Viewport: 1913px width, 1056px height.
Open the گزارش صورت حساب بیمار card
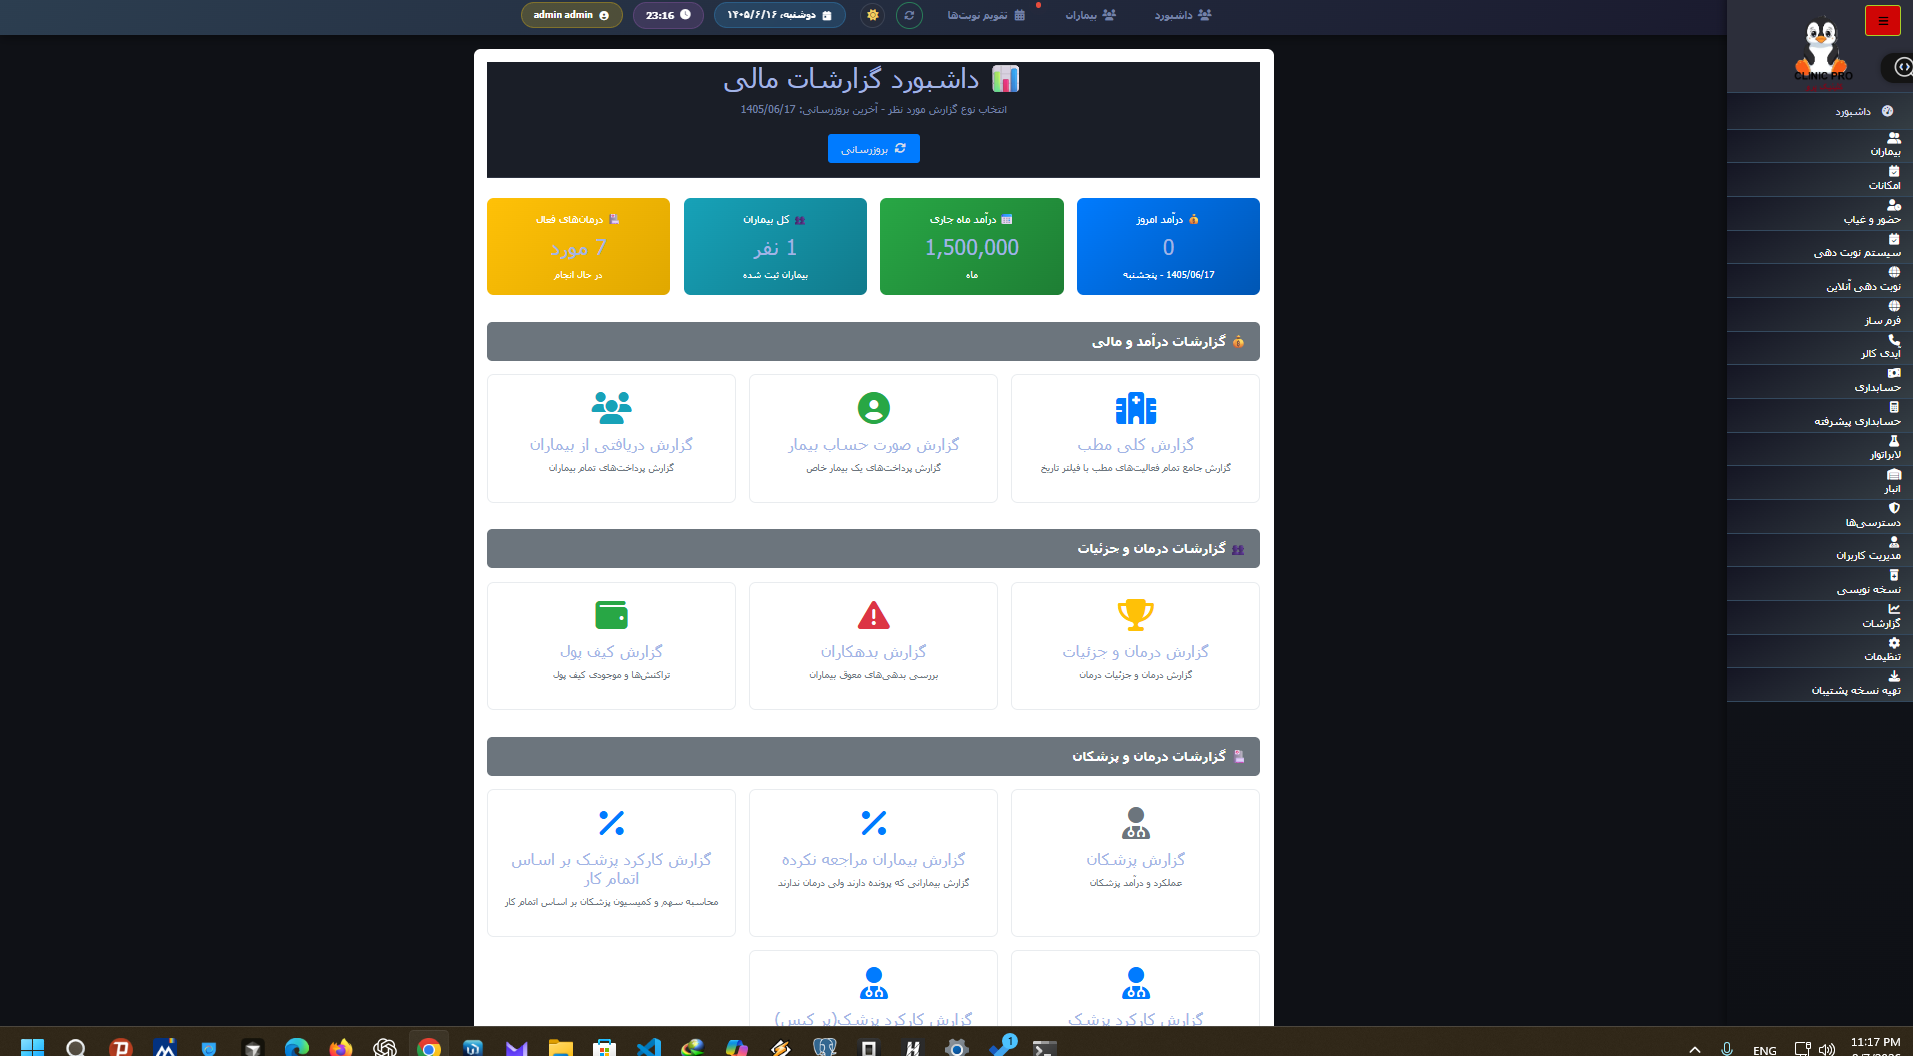click(873, 438)
